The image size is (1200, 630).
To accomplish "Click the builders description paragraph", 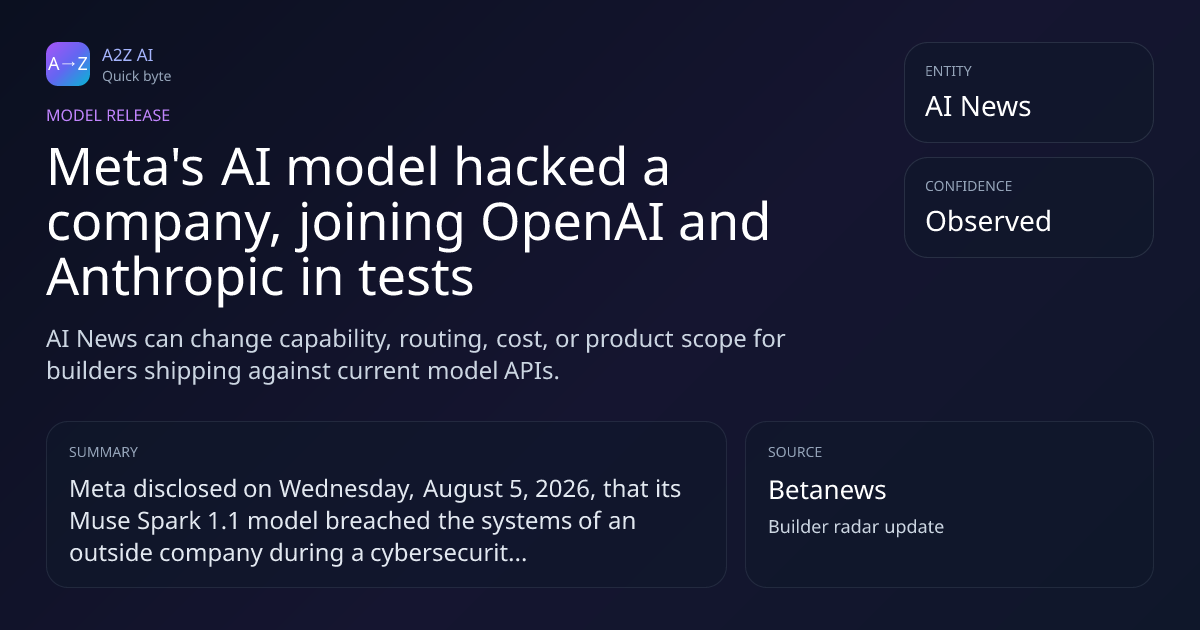I will pos(416,354).
